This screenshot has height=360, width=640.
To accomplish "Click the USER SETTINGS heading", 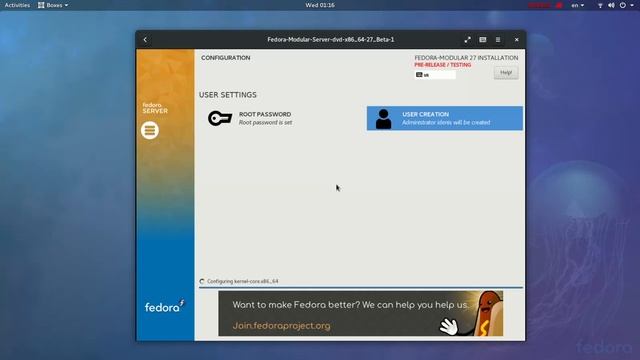I will (x=228, y=95).
